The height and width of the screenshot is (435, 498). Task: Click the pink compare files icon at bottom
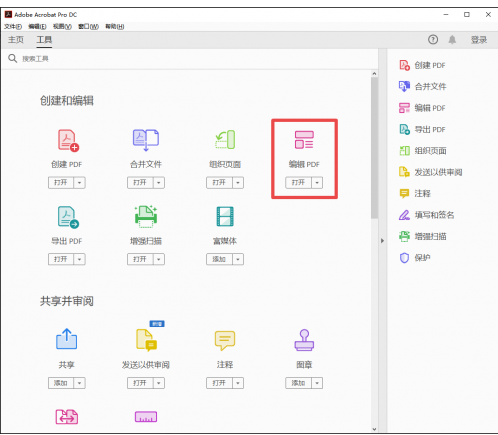pos(67,417)
